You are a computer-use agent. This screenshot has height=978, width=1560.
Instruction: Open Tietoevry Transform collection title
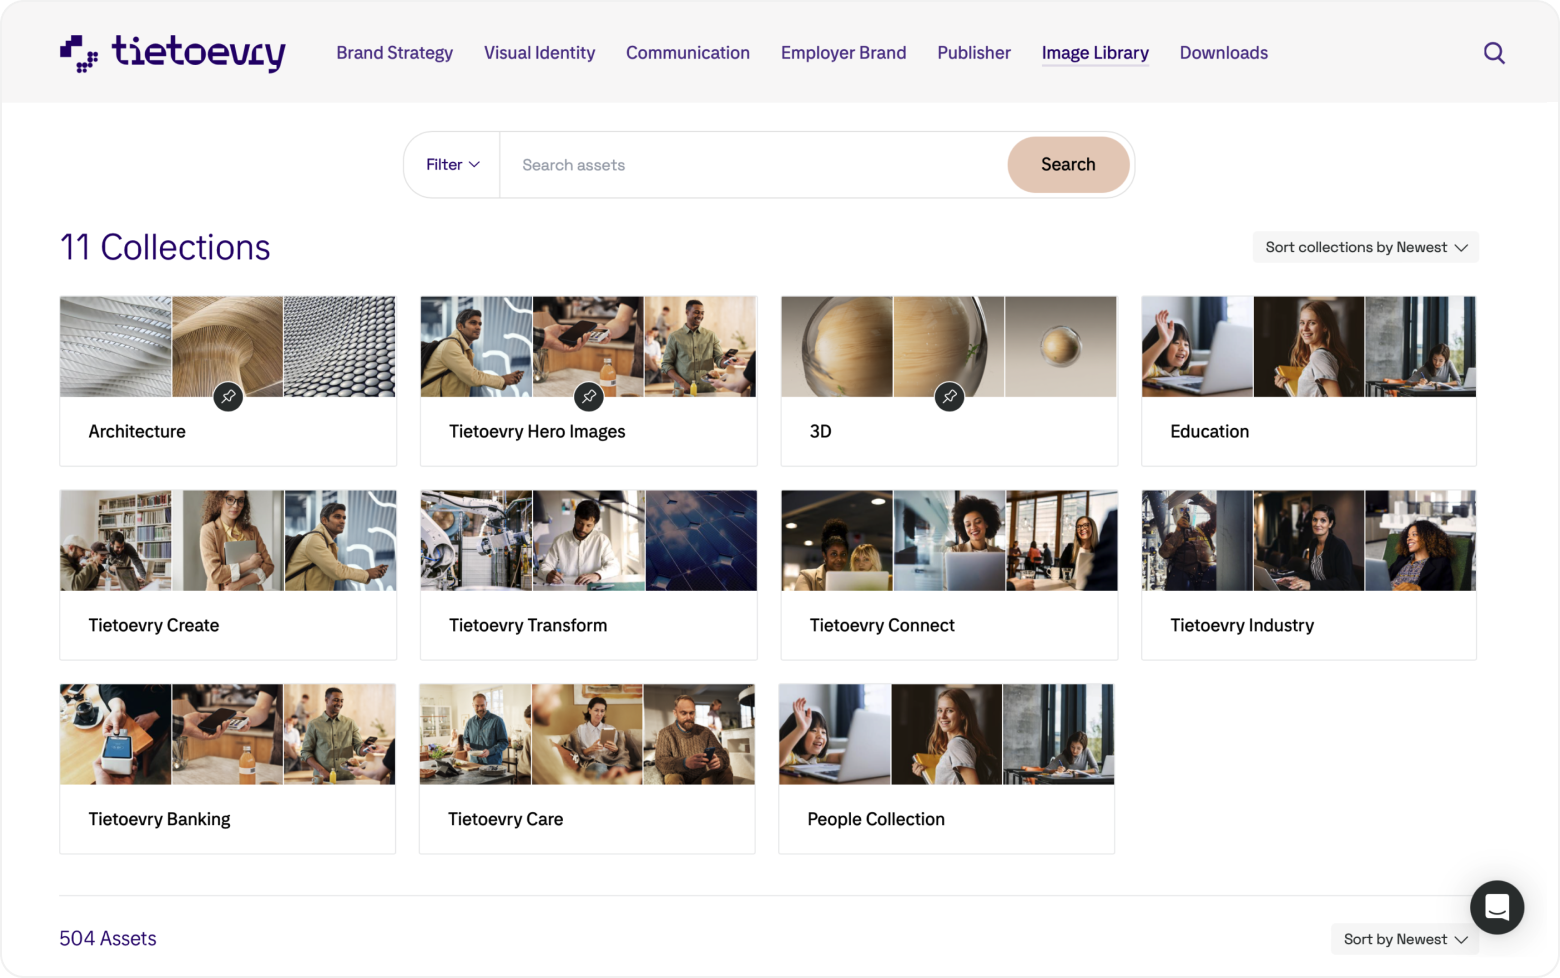[x=528, y=625]
